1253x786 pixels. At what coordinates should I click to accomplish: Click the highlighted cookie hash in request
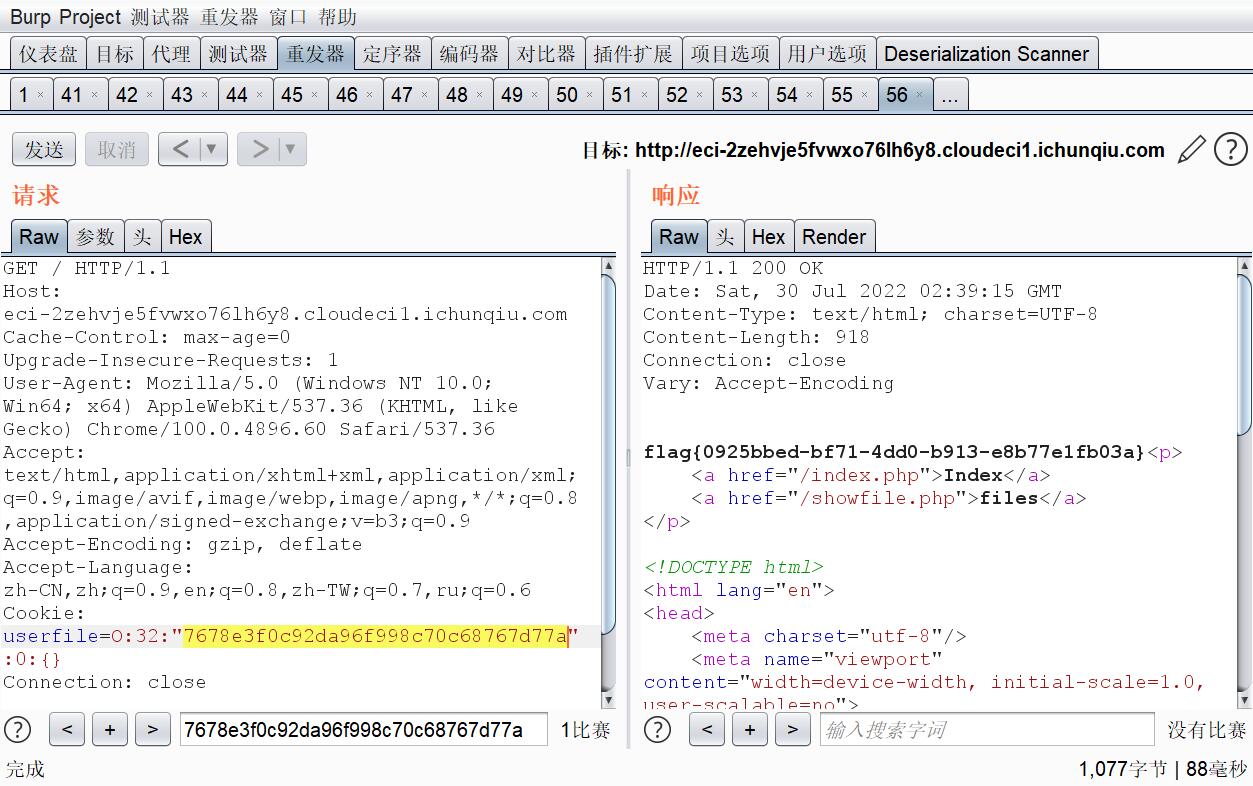(x=376, y=636)
